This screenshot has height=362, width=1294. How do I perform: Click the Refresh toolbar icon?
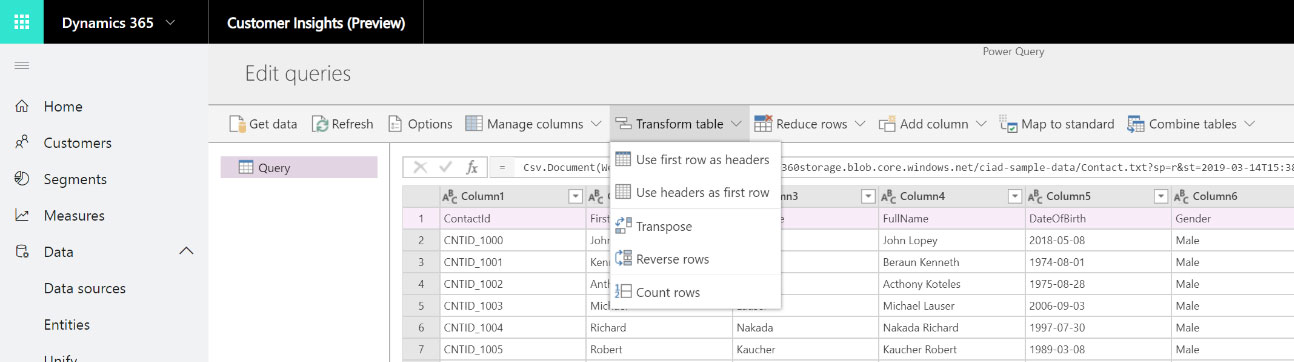[x=320, y=124]
